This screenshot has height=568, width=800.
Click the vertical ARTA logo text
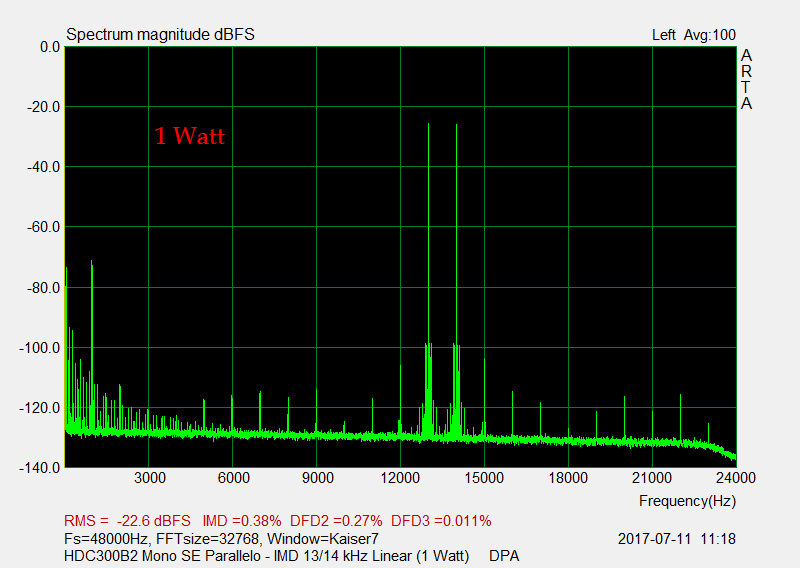coord(746,79)
